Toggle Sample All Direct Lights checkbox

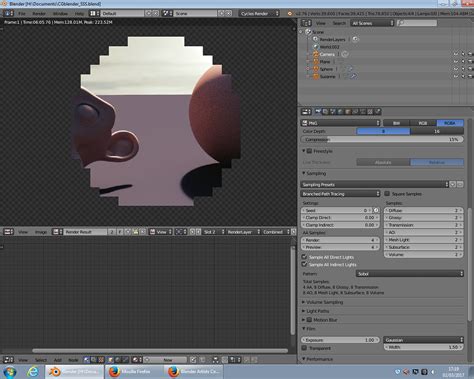click(x=304, y=257)
